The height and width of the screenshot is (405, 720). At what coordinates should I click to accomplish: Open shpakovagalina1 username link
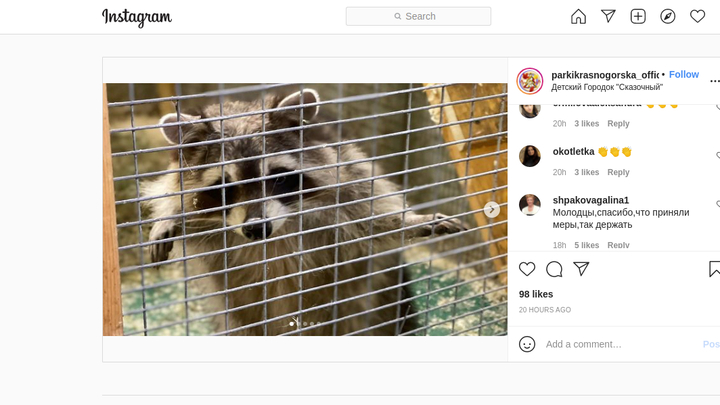[591, 200]
